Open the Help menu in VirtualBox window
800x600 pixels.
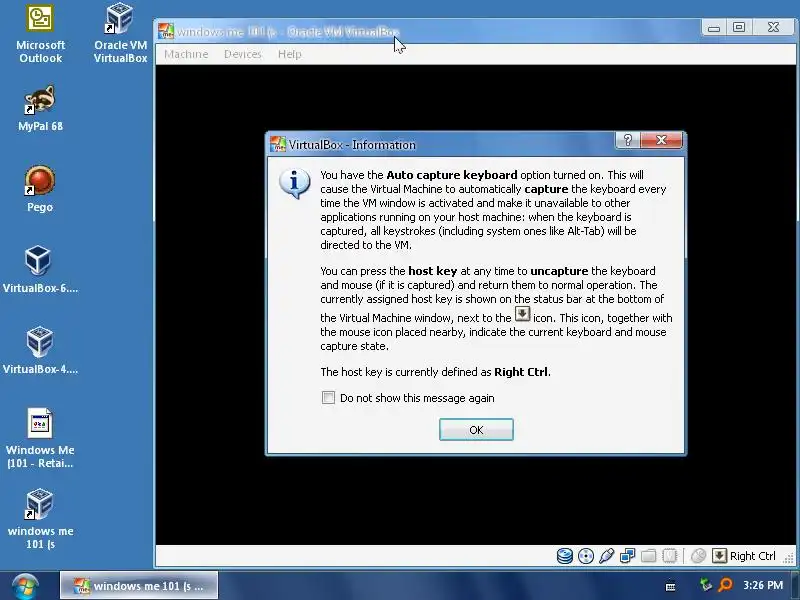click(x=289, y=54)
